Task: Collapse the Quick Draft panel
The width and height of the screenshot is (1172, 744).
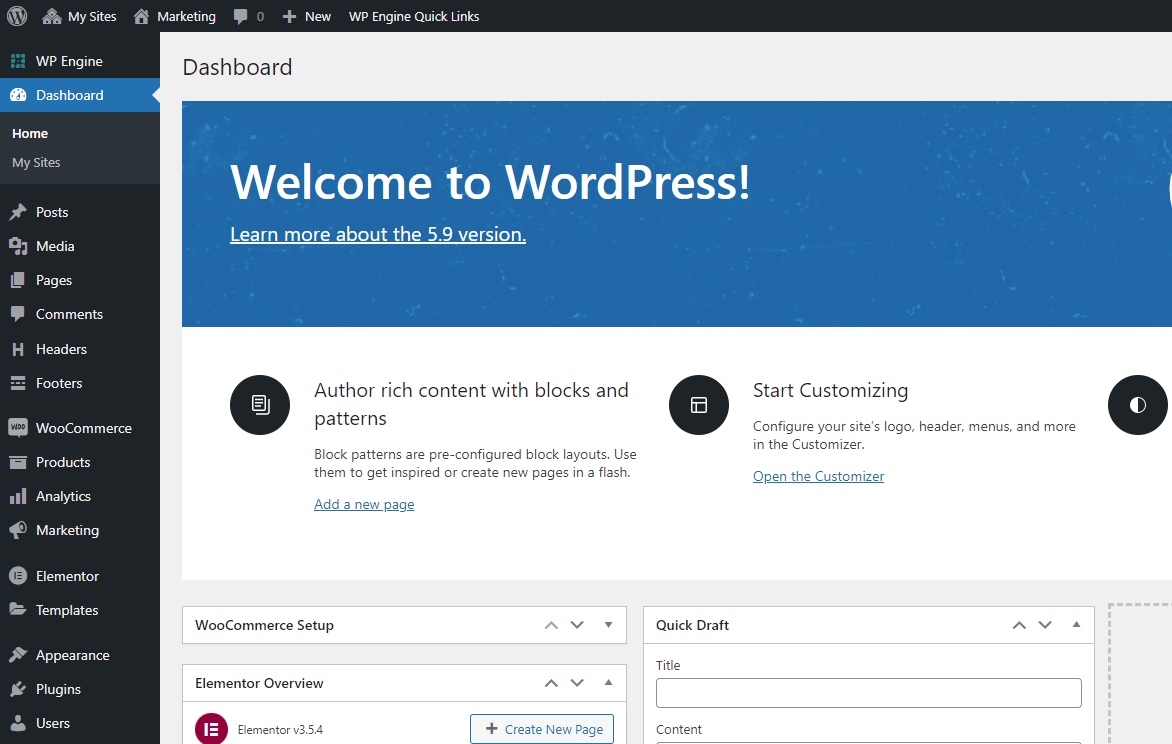Action: pos(1076,624)
